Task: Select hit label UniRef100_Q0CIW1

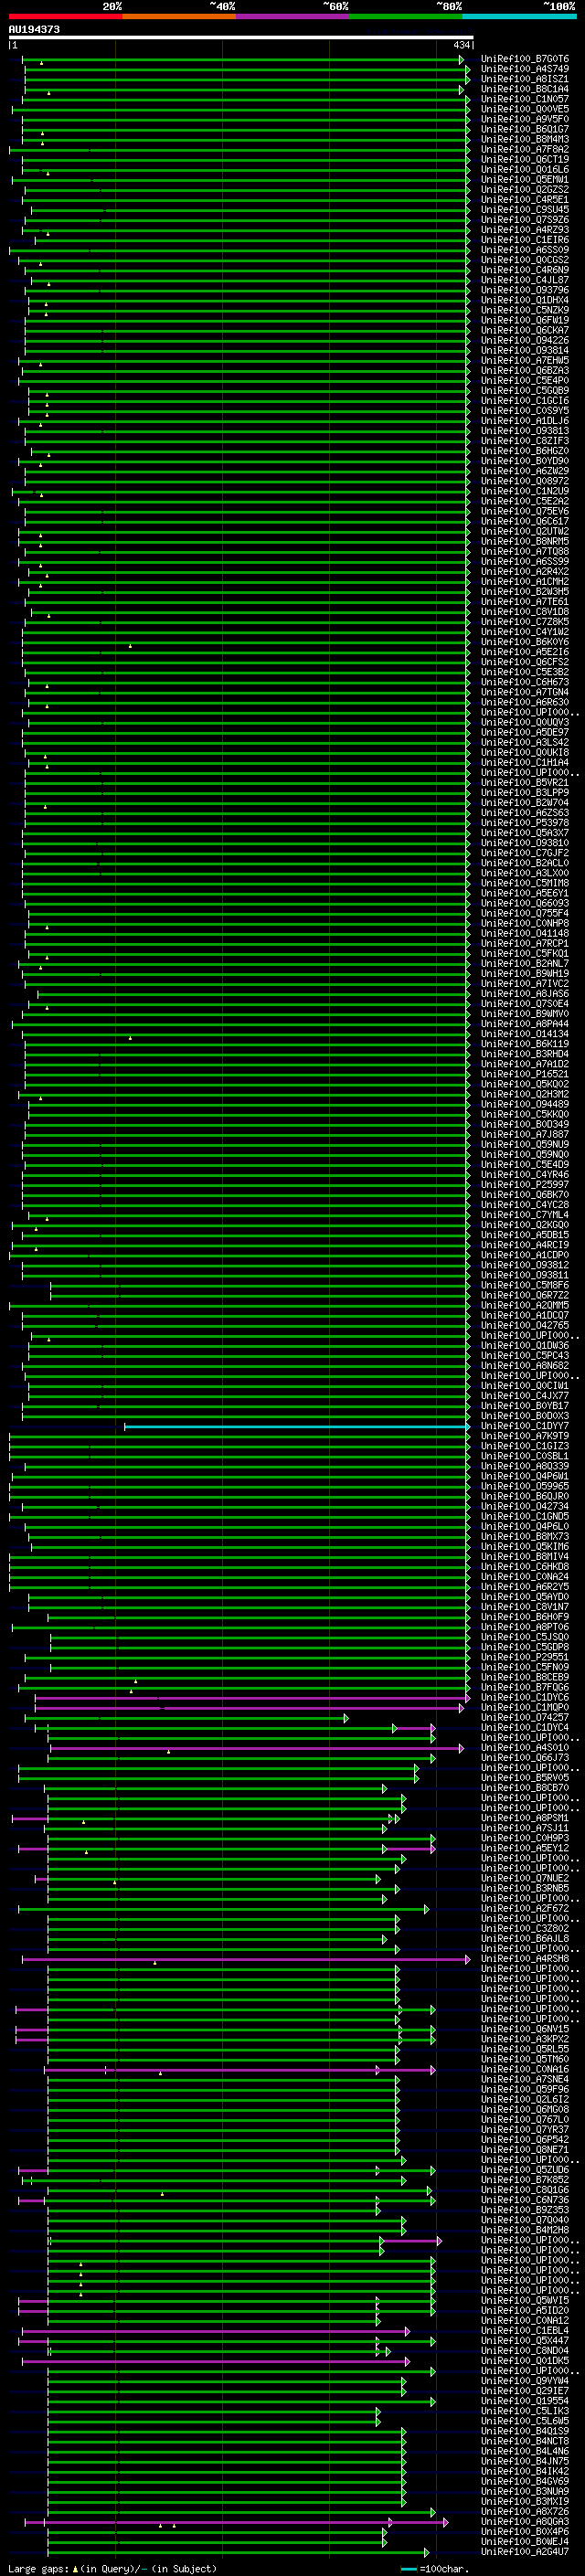Action: tap(525, 1386)
